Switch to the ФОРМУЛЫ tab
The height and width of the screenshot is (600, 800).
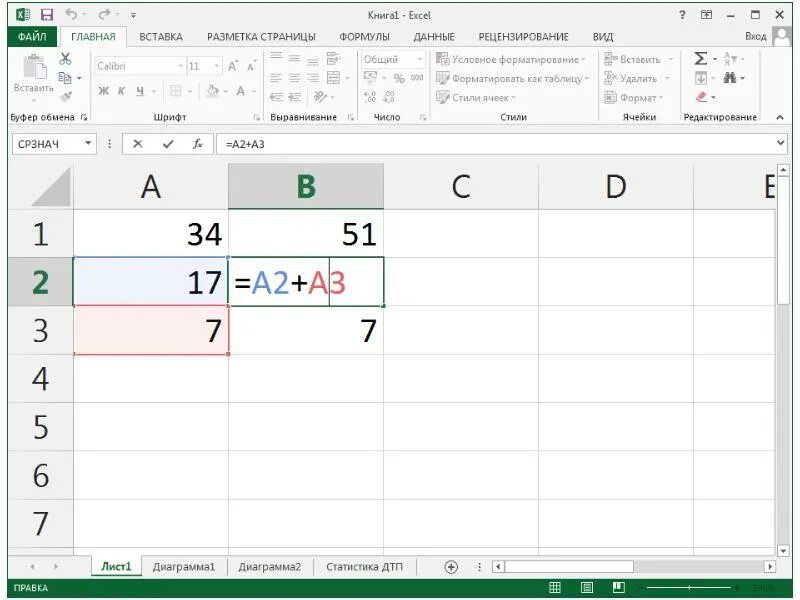(364, 37)
